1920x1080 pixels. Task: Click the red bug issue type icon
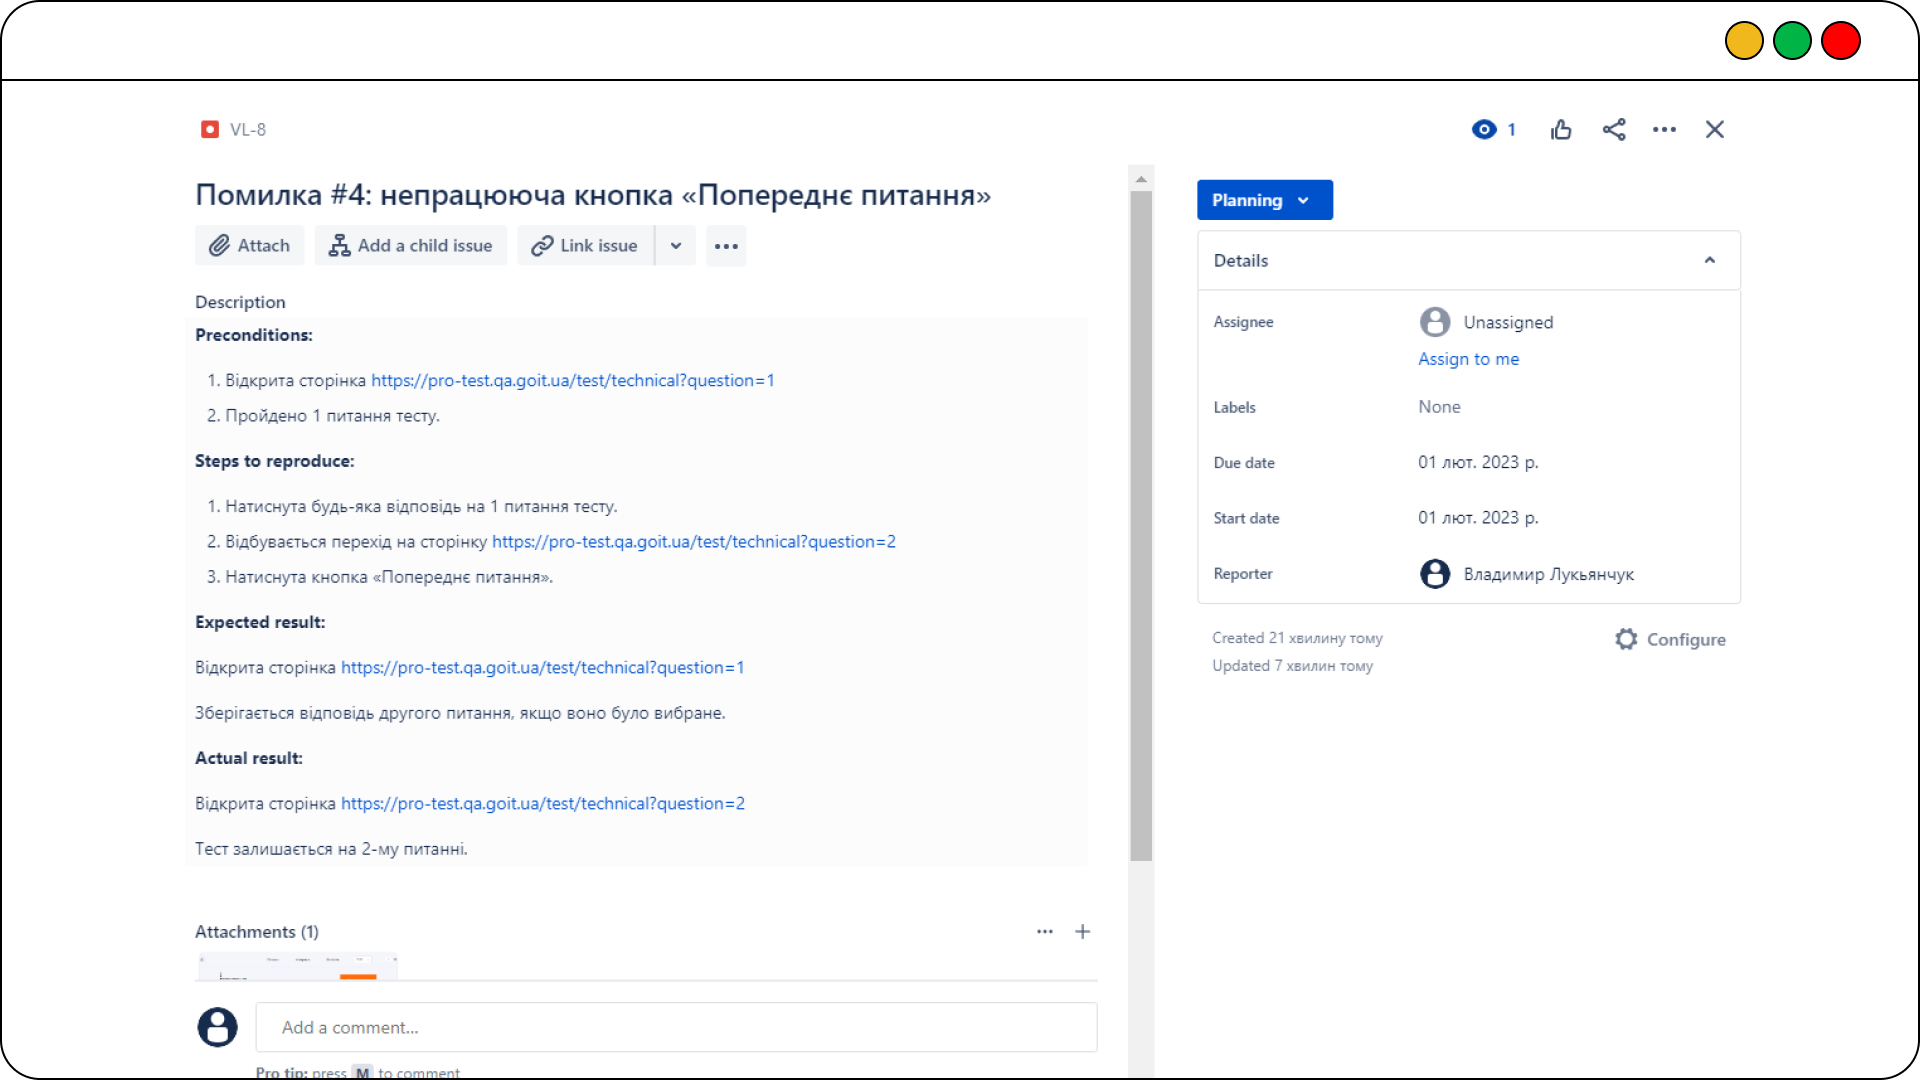click(x=210, y=129)
